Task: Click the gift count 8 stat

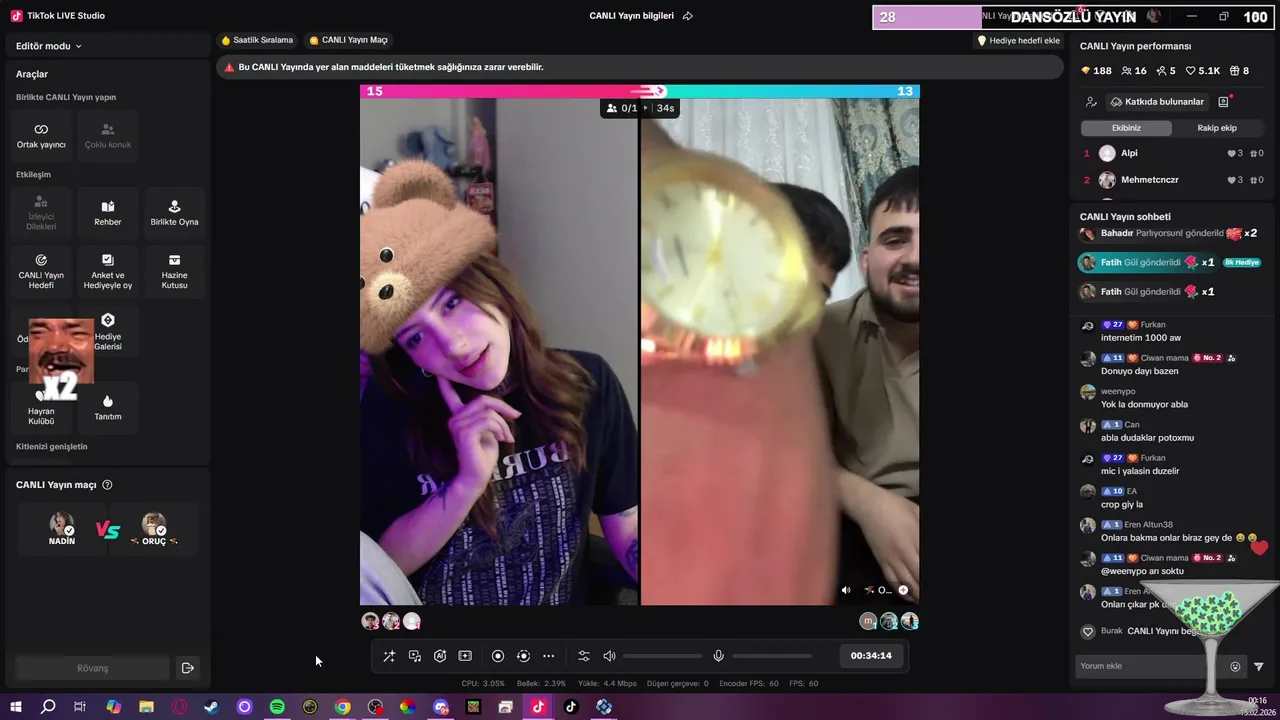Action: (x=1240, y=71)
